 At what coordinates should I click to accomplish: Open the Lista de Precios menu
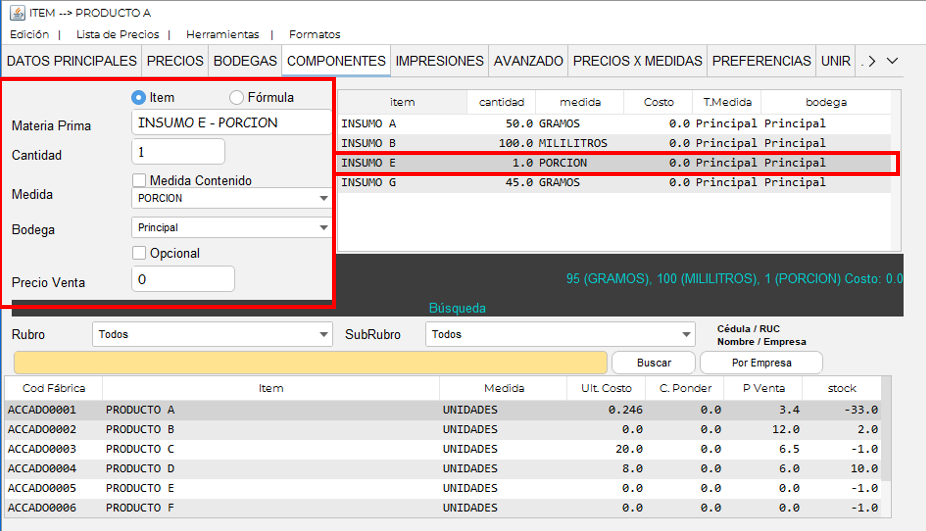pyautogui.click(x=117, y=34)
